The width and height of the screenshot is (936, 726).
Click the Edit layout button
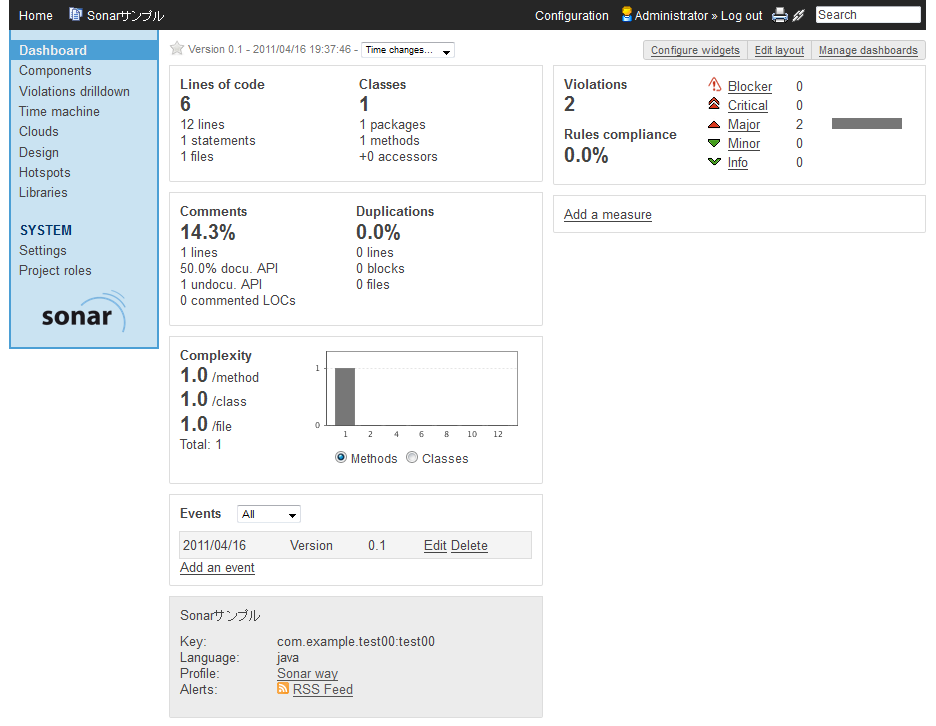(780, 50)
